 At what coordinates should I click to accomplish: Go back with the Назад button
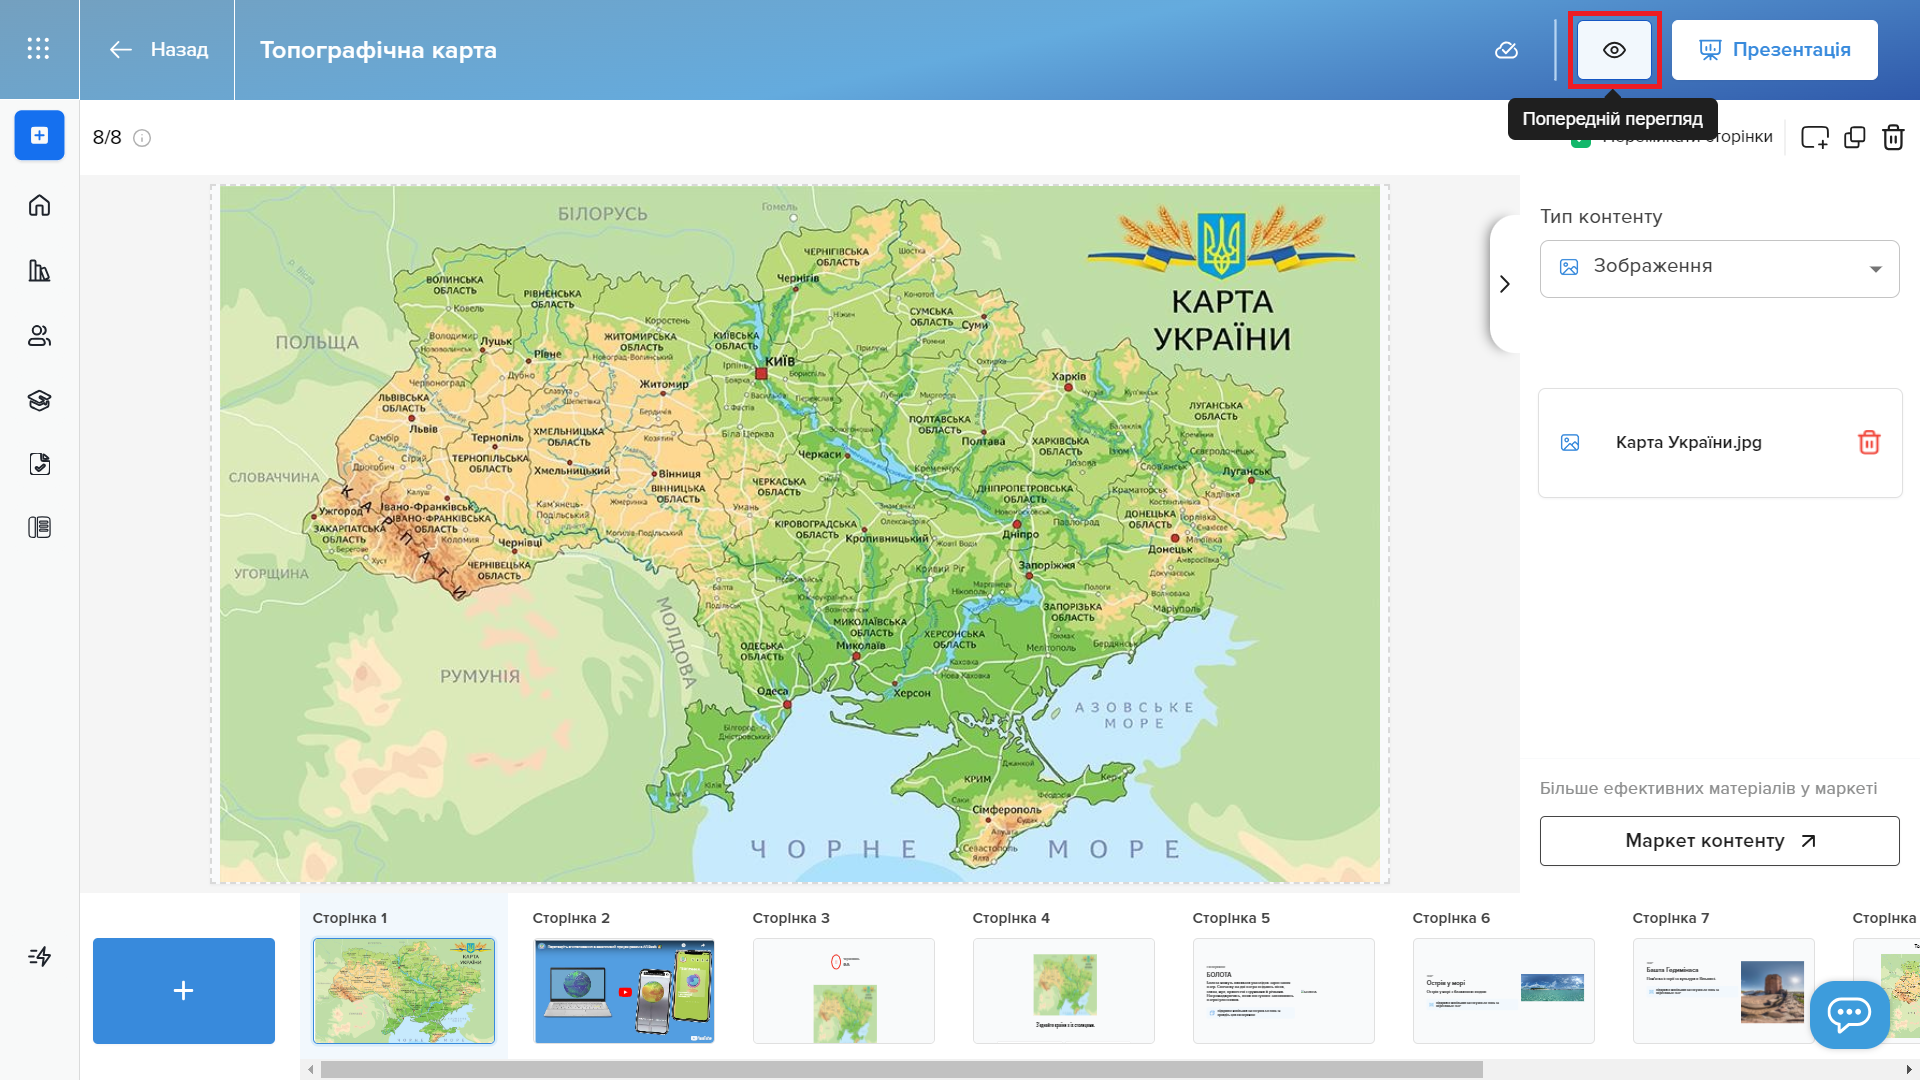coord(158,49)
